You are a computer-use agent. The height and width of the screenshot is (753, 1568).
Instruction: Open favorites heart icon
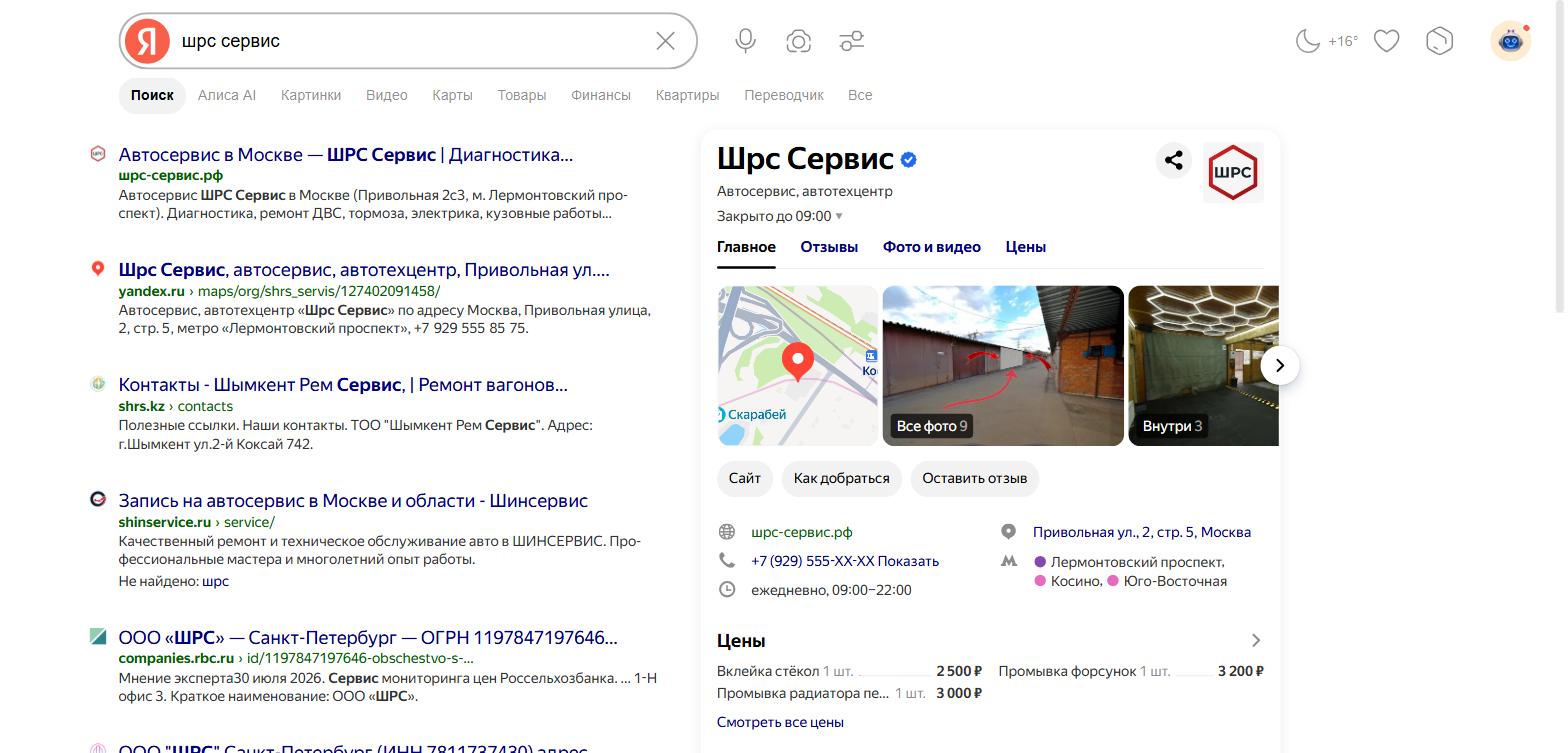pyautogui.click(x=1386, y=41)
